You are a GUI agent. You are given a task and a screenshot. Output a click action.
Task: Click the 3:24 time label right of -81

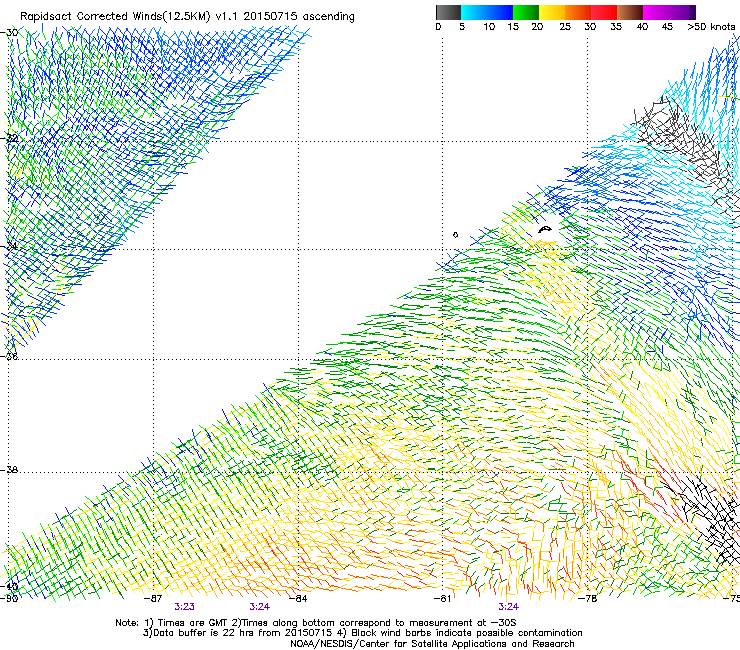tap(508, 607)
